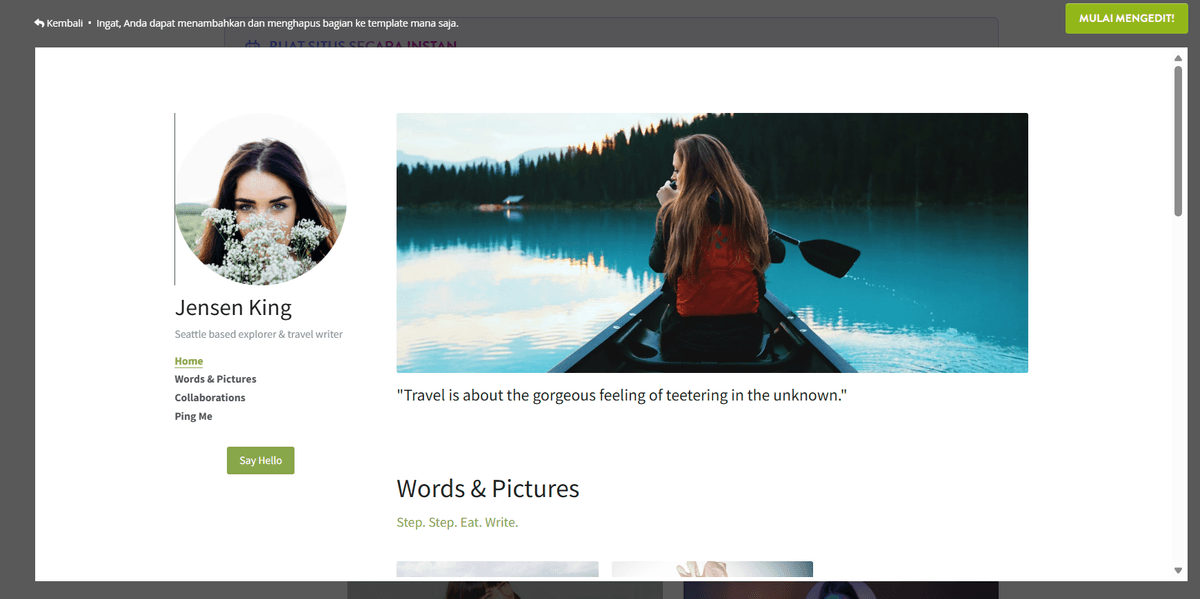Click the MULAI MENGEDIT! button
The height and width of the screenshot is (599, 1200).
tap(1126, 18)
